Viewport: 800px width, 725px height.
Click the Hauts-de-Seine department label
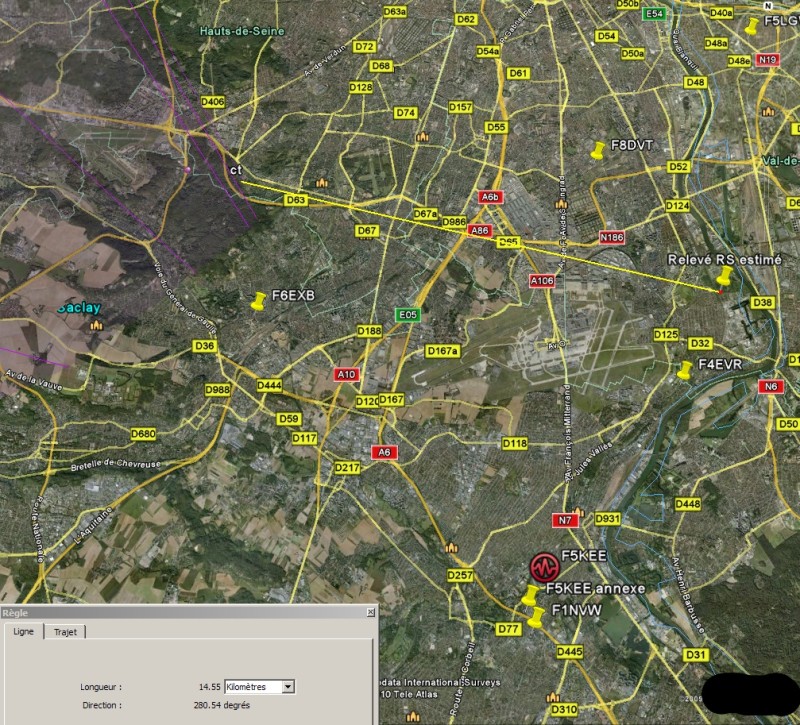click(241, 31)
